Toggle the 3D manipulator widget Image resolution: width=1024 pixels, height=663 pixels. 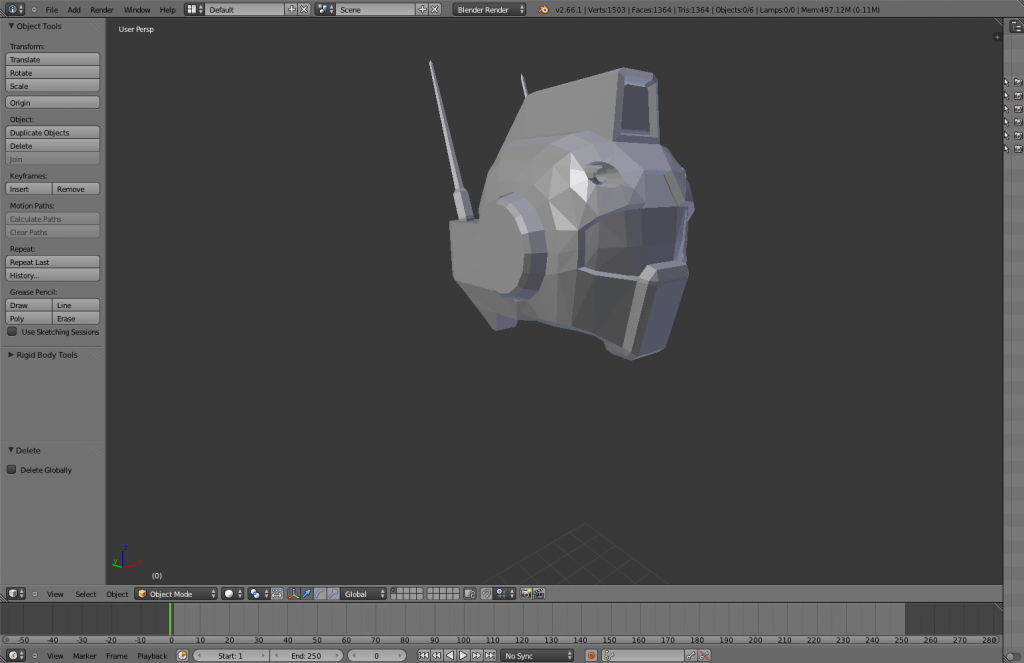[x=294, y=594]
